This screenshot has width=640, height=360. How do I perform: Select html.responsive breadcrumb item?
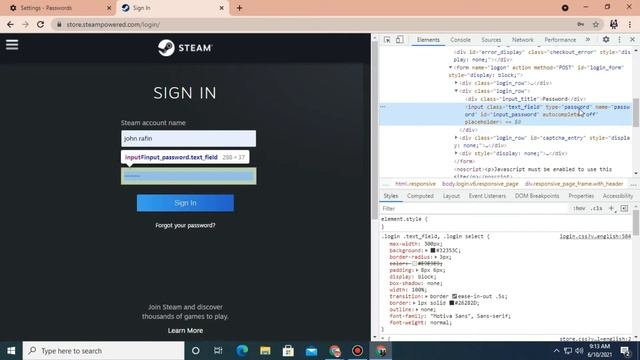(x=415, y=184)
